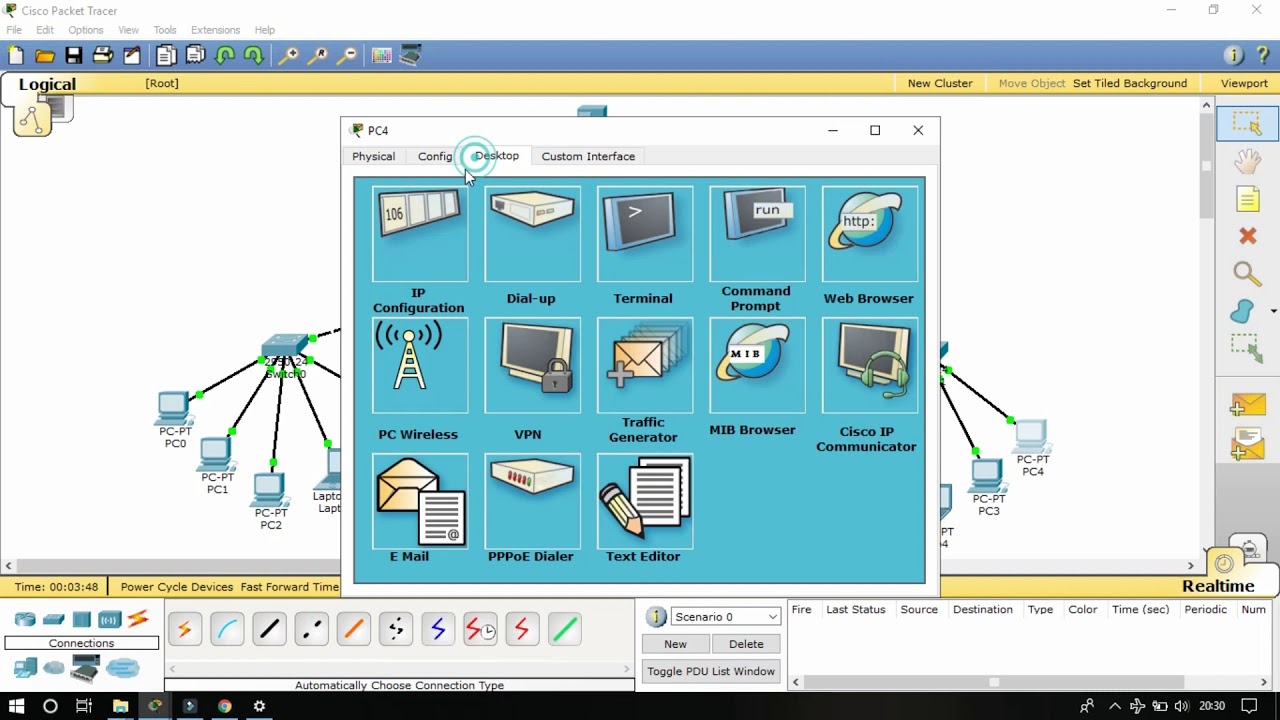Open the MIB Browser

coord(757,366)
